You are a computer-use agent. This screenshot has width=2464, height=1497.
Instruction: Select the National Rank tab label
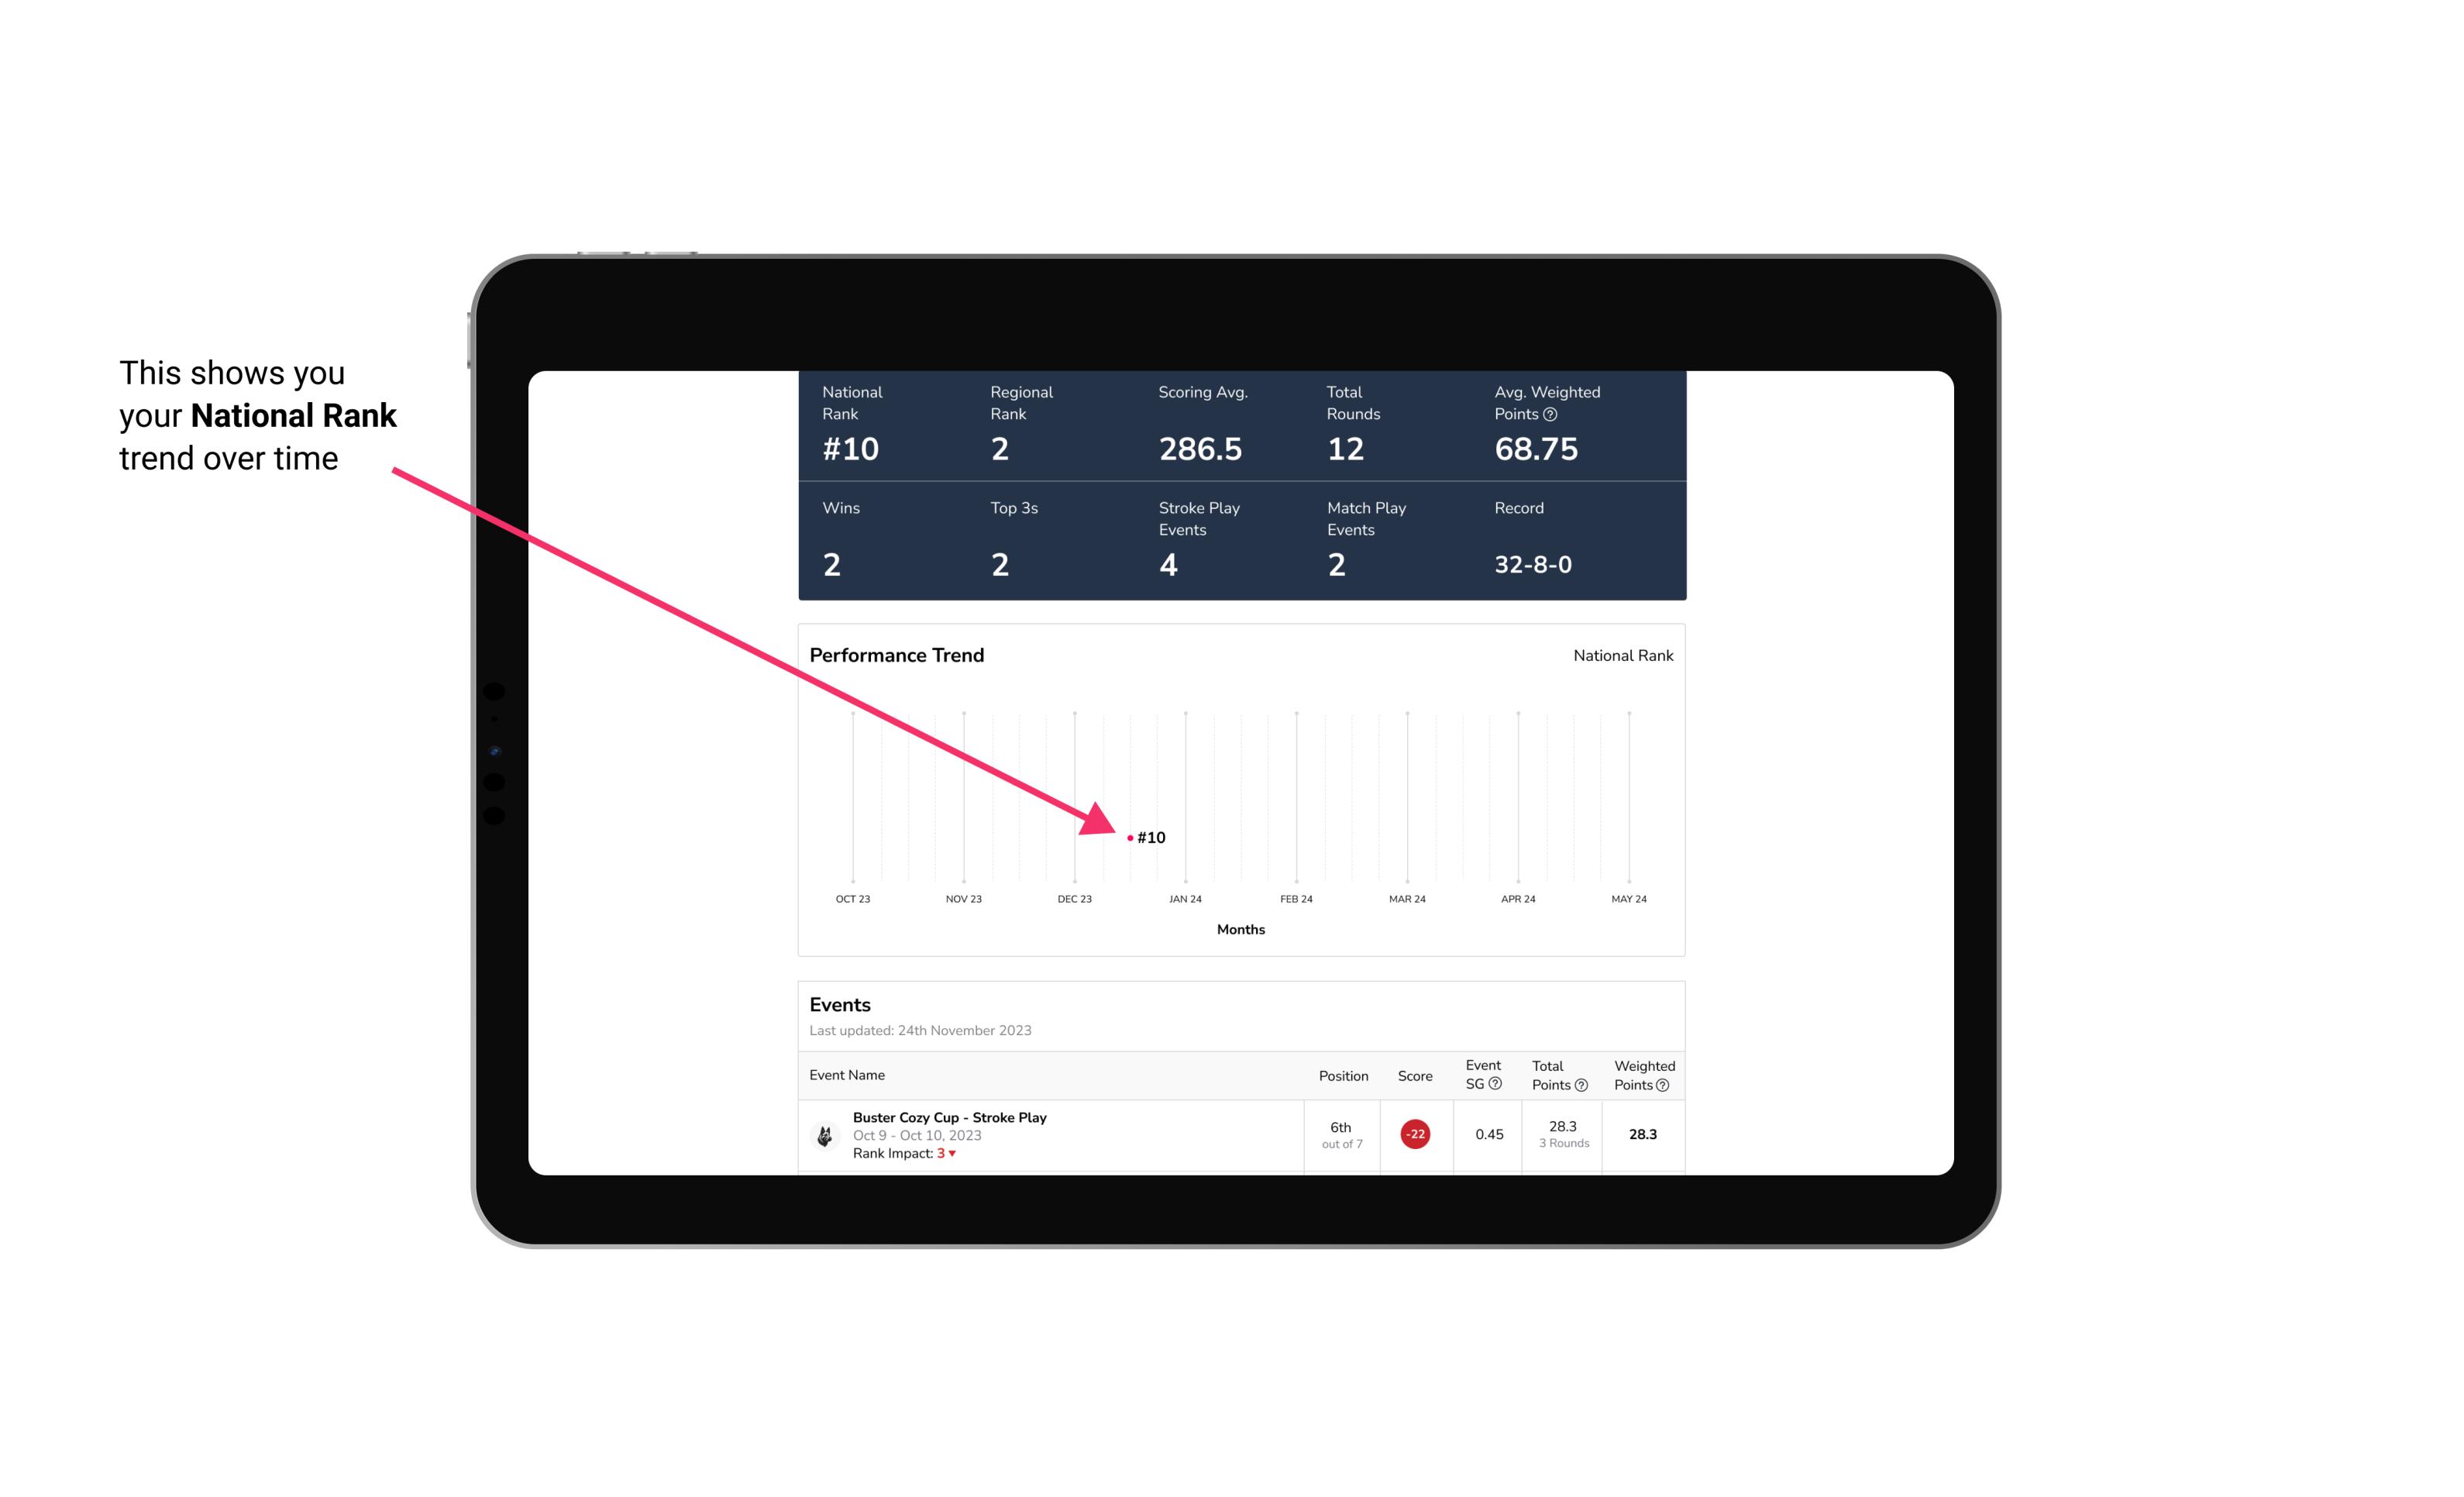click(1621, 655)
